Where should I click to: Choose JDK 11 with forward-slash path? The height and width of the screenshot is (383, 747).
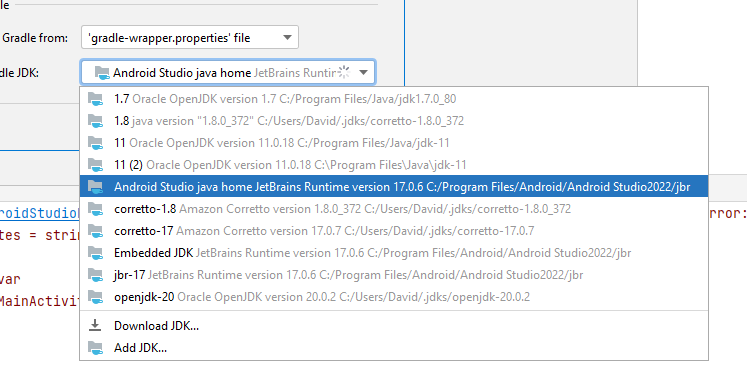(x=394, y=143)
